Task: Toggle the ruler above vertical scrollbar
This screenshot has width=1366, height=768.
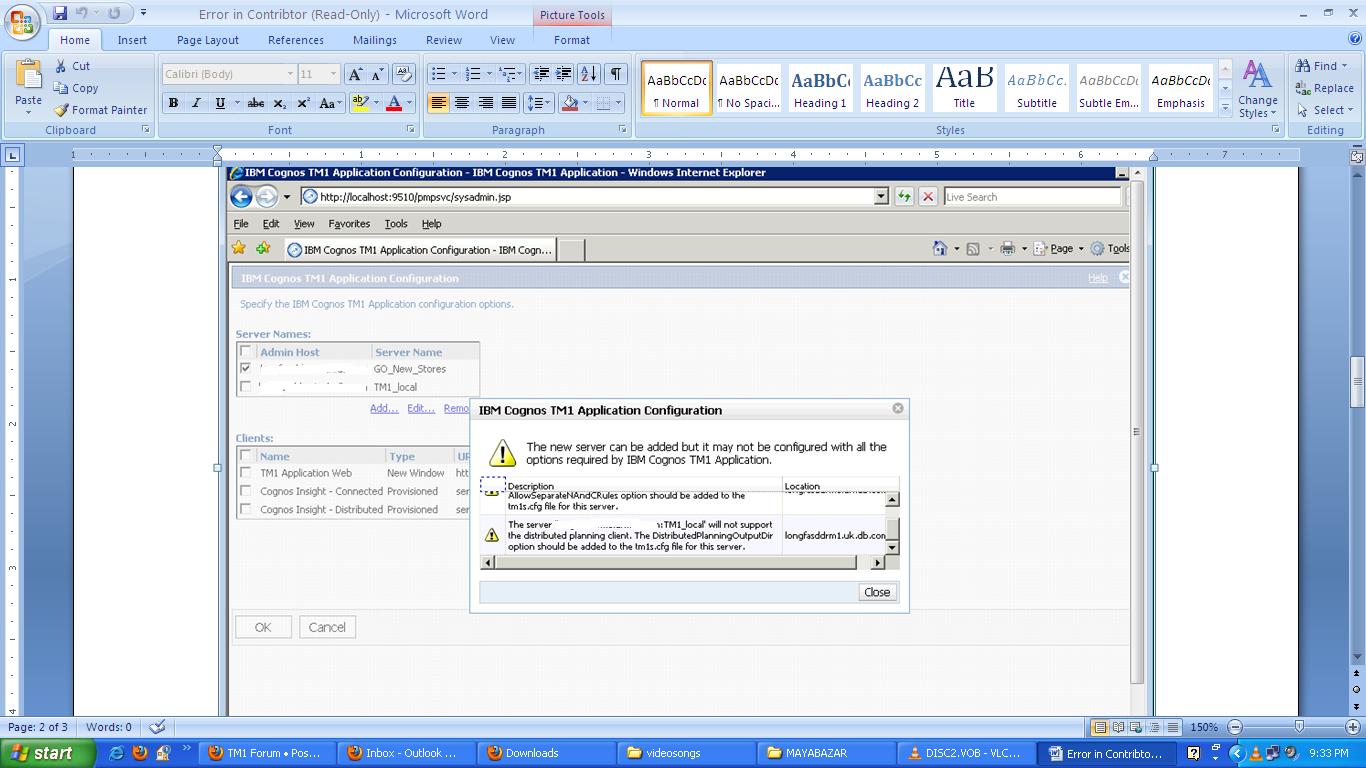Action: point(1357,156)
